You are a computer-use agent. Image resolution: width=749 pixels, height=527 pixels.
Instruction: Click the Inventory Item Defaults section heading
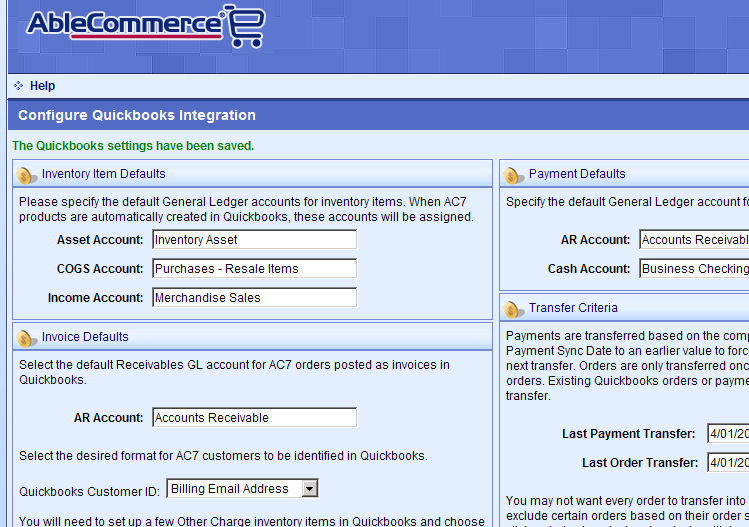pos(104,174)
